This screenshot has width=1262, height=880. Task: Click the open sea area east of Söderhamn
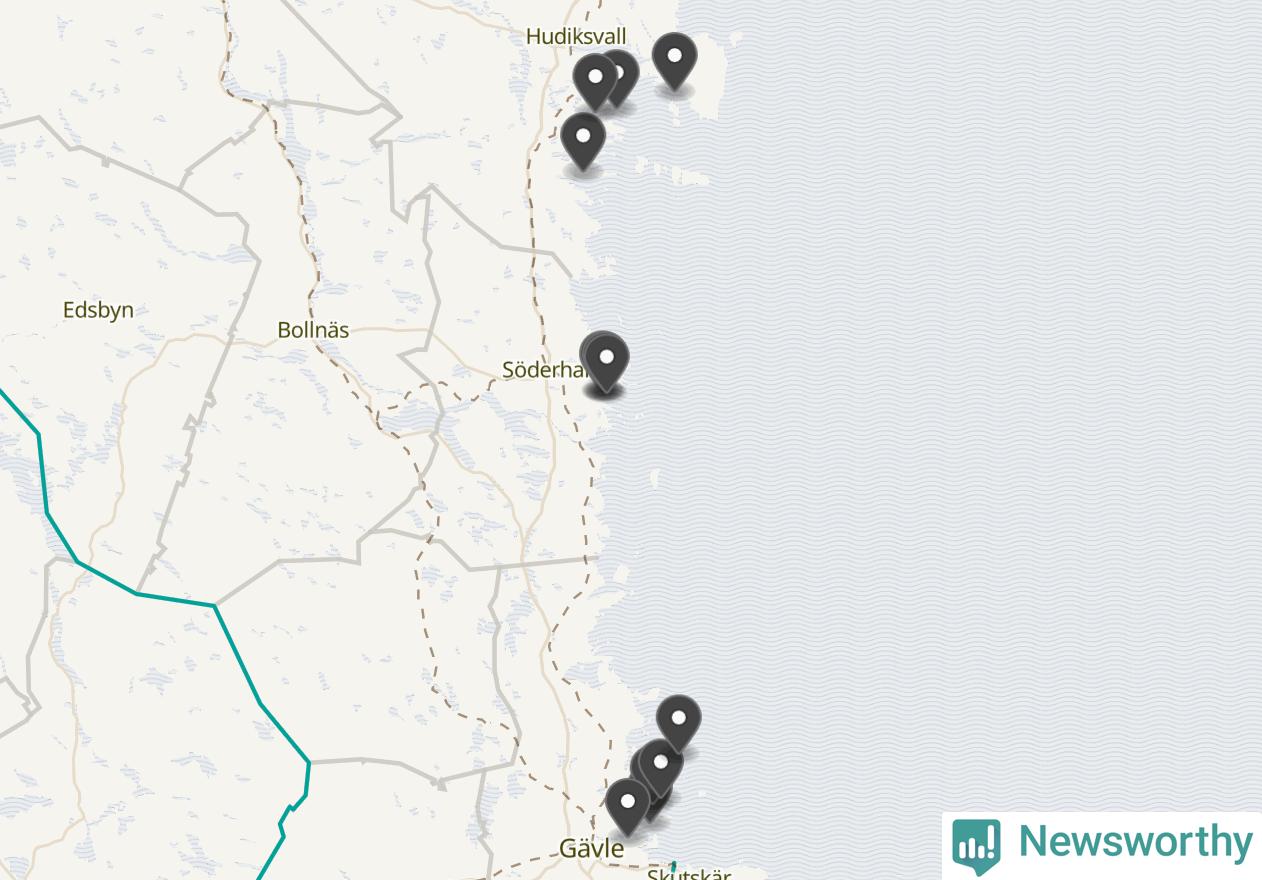[900, 370]
